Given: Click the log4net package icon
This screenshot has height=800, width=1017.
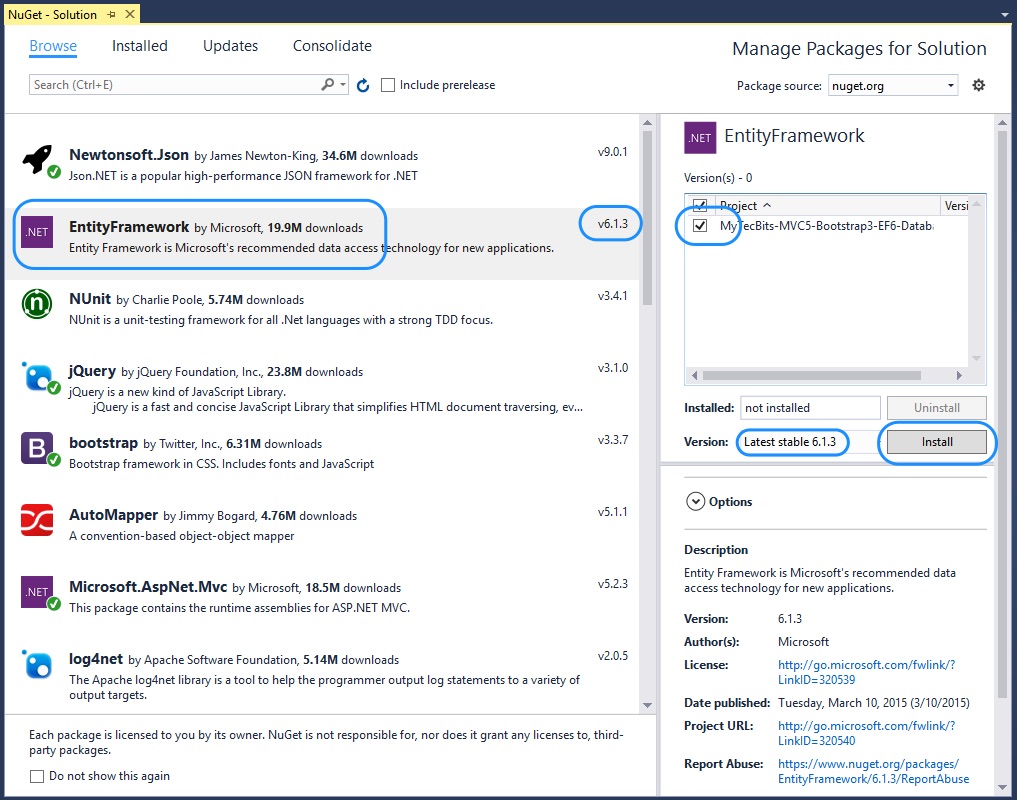Looking at the screenshot, I should coord(37,664).
